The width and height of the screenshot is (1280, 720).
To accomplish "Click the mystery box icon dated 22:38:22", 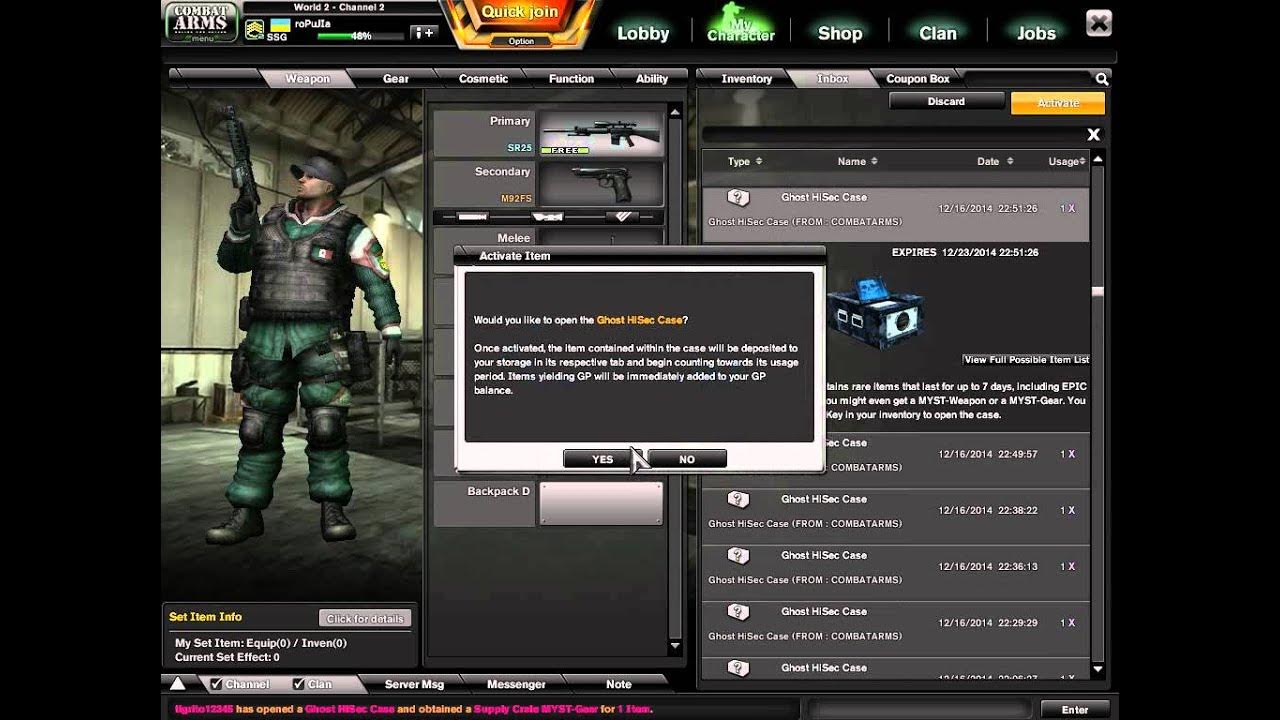I will coord(738,499).
